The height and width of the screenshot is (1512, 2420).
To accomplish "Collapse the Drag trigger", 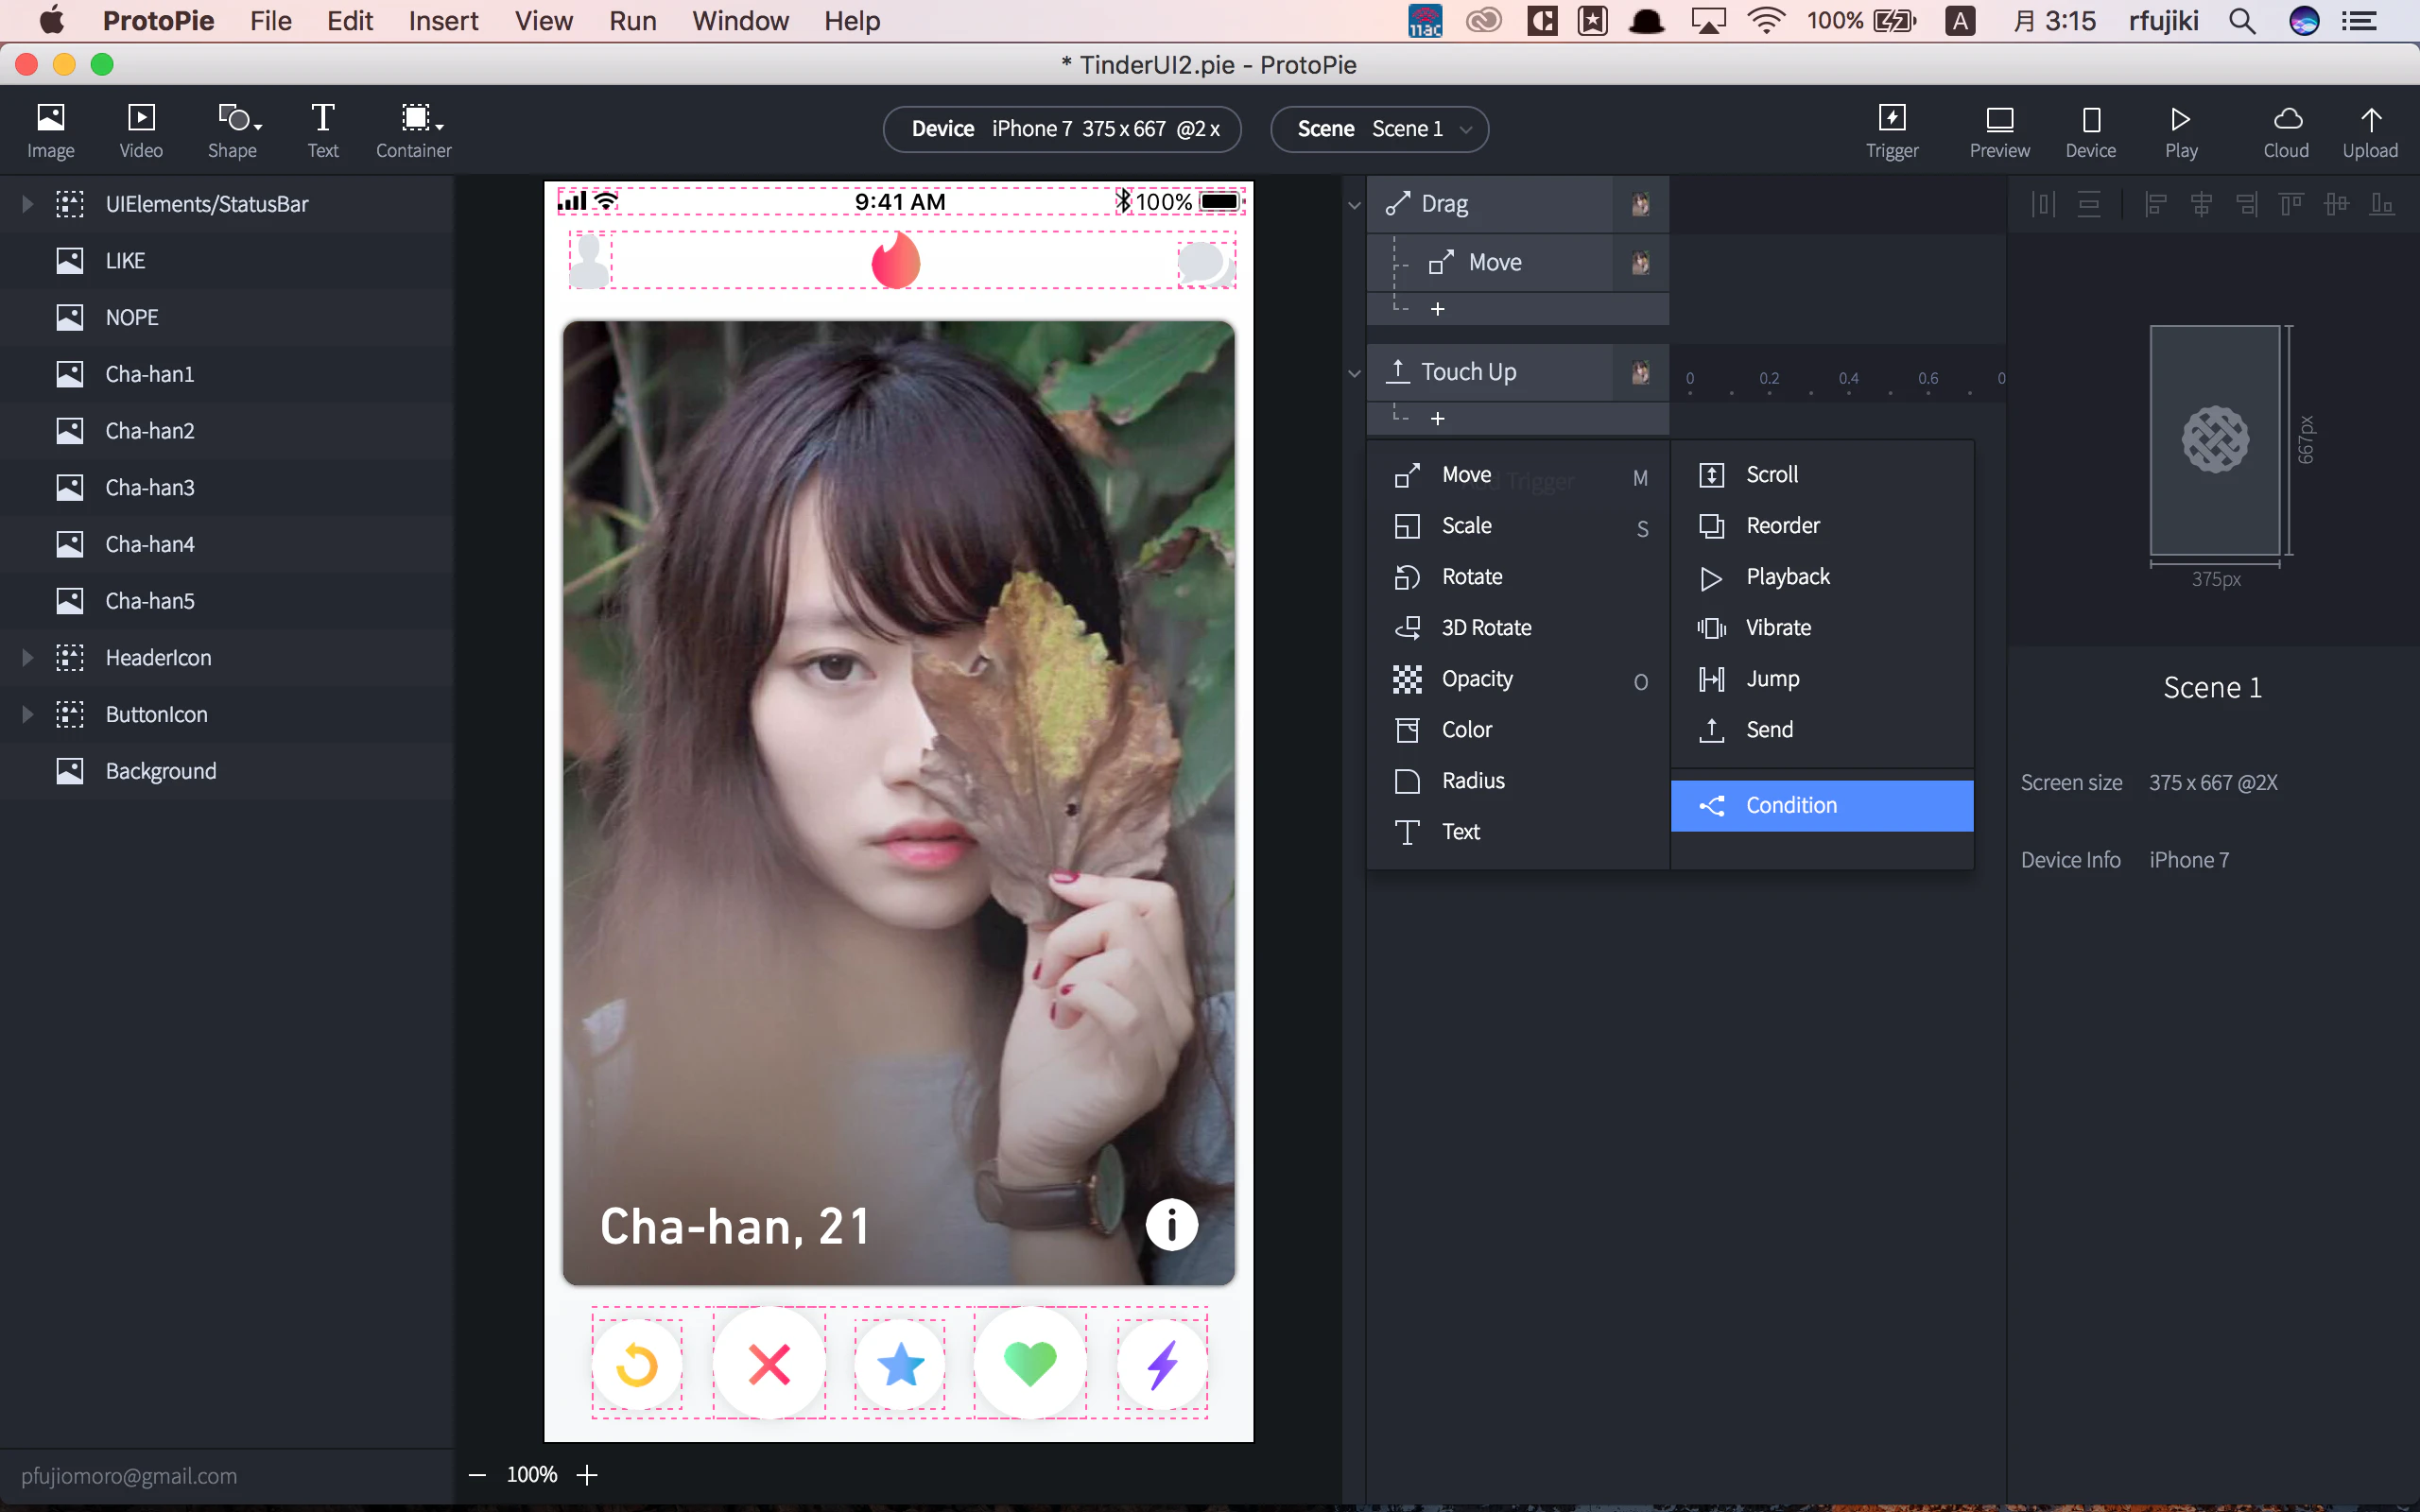I will [x=1354, y=205].
